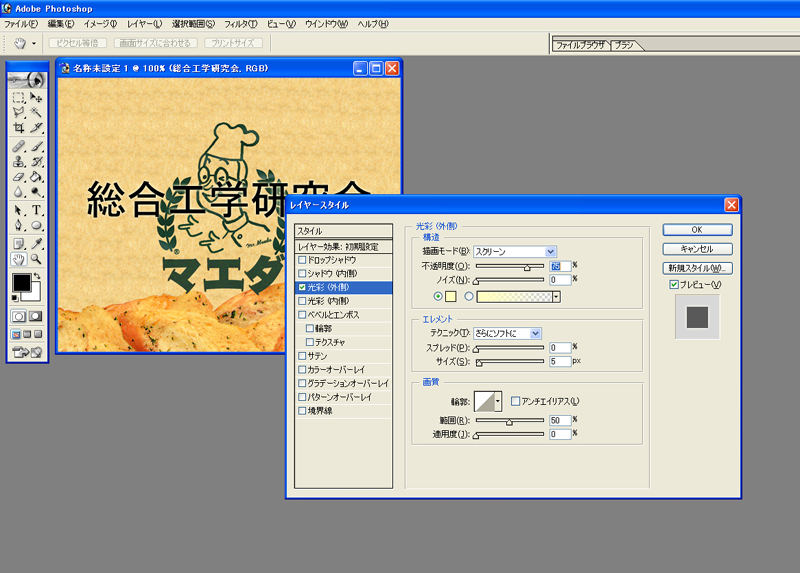Click プリントサイズ button
Viewport: 800px width, 573px height.
click(x=233, y=43)
